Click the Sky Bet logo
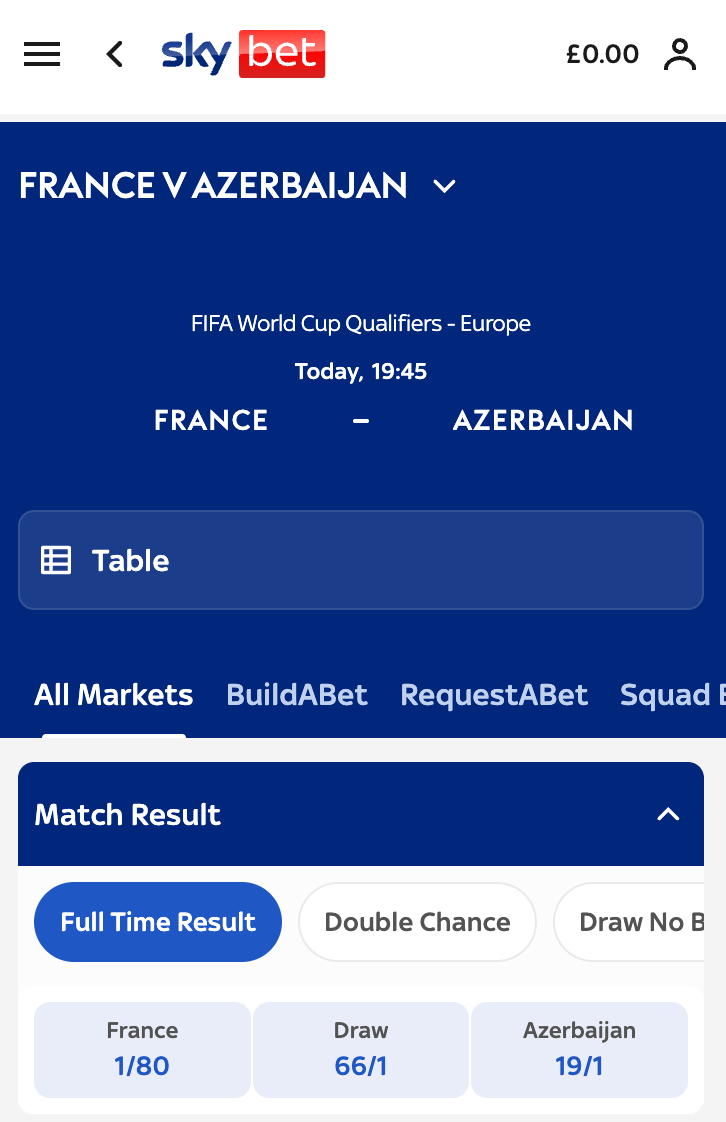 tap(243, 54)
